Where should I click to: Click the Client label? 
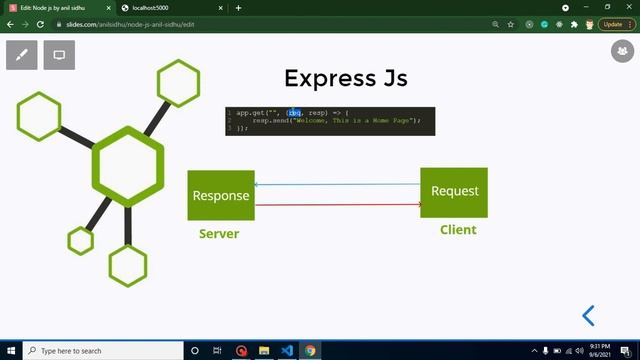(458, 230)
